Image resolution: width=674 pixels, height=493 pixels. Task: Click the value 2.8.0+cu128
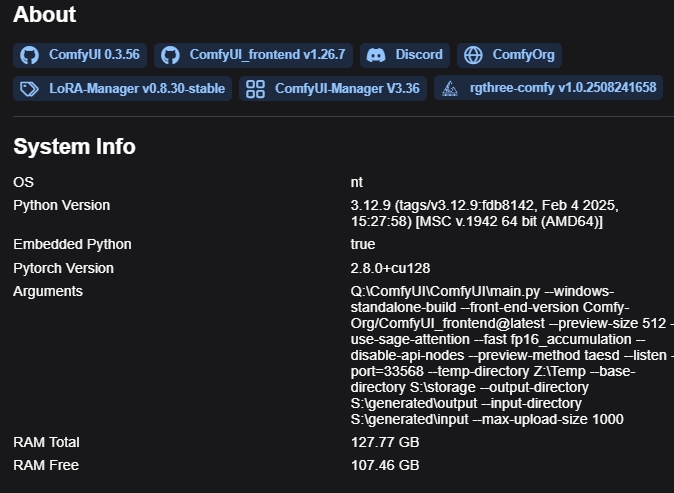(x=390, y=268)
